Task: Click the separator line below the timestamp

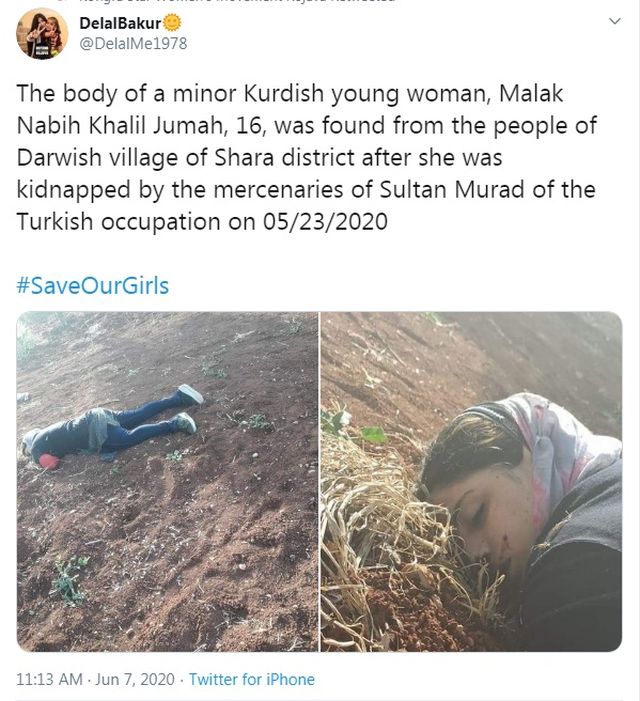Action: point(320,700)
